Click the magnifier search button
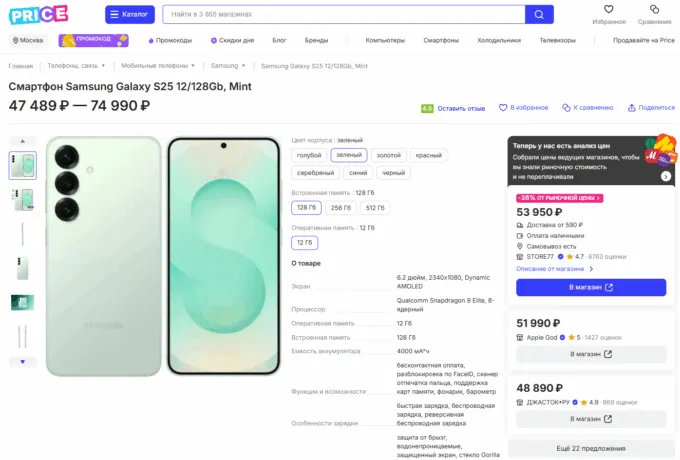Screen dimensions: 680x460 pyautogui.click(x=539, y=14)
